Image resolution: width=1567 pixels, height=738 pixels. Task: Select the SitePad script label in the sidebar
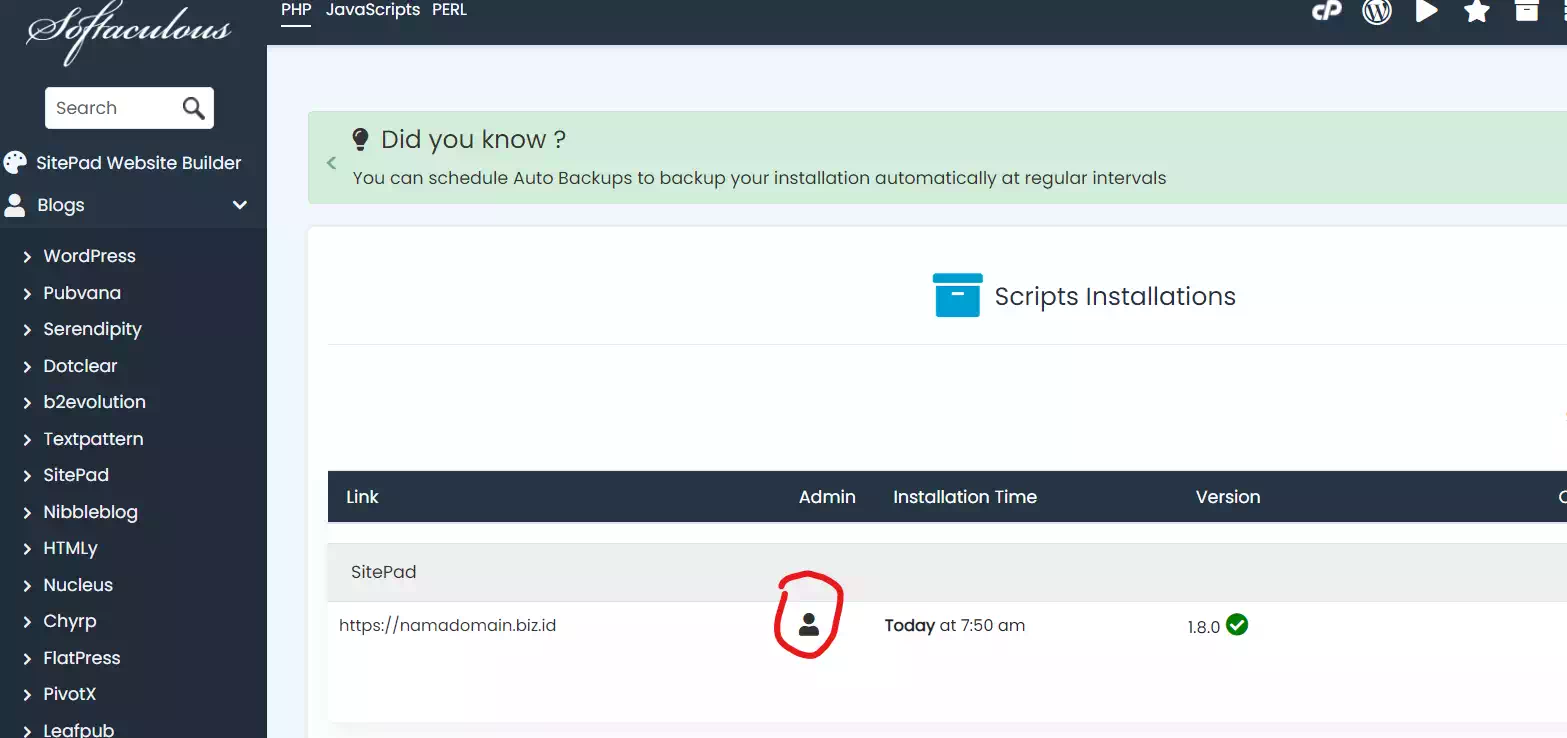tap(76, 475)
